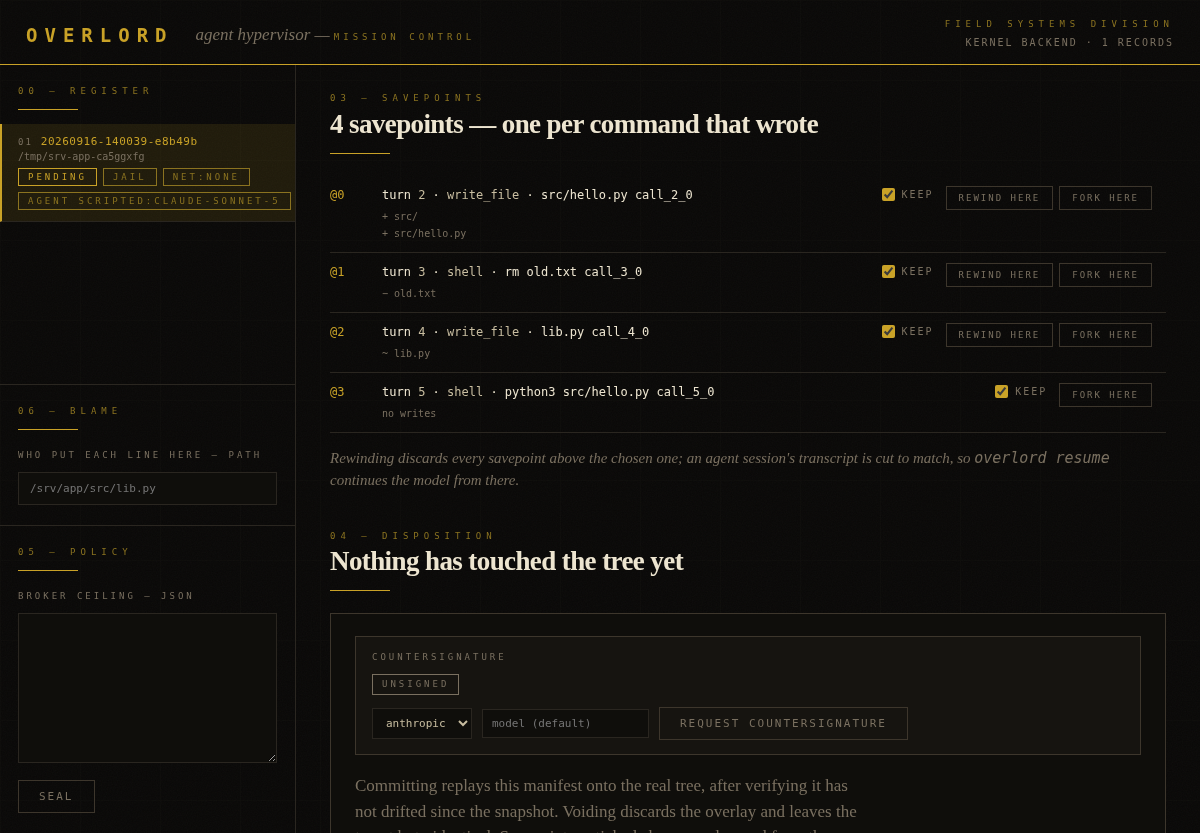Click REQUEST COUNTERSIGNATURE button
Viewport: 1200px width, 833px height.
(783, 723)
